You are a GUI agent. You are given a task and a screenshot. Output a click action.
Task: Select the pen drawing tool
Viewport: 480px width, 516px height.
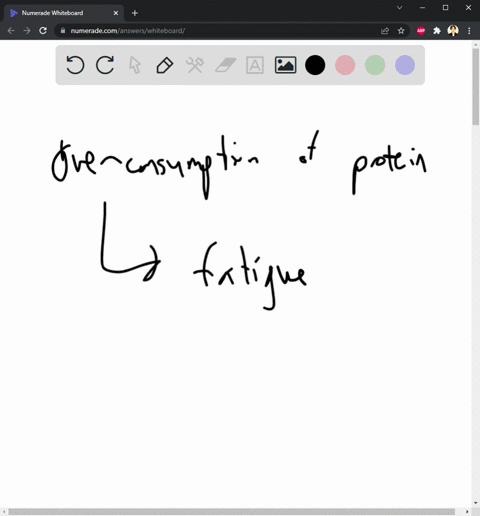165,65
